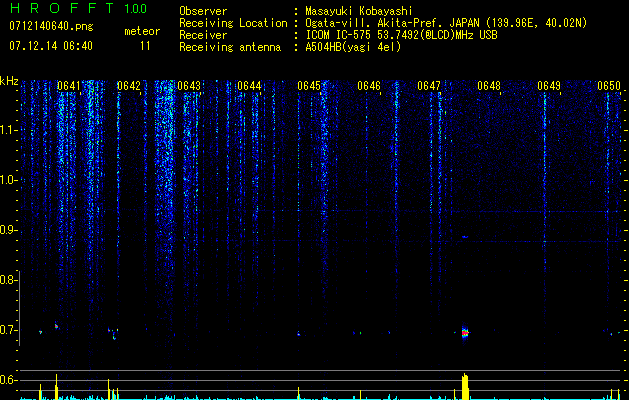Click the 0.9 kHz frequency axis label
629x400 pixels.
8,230
